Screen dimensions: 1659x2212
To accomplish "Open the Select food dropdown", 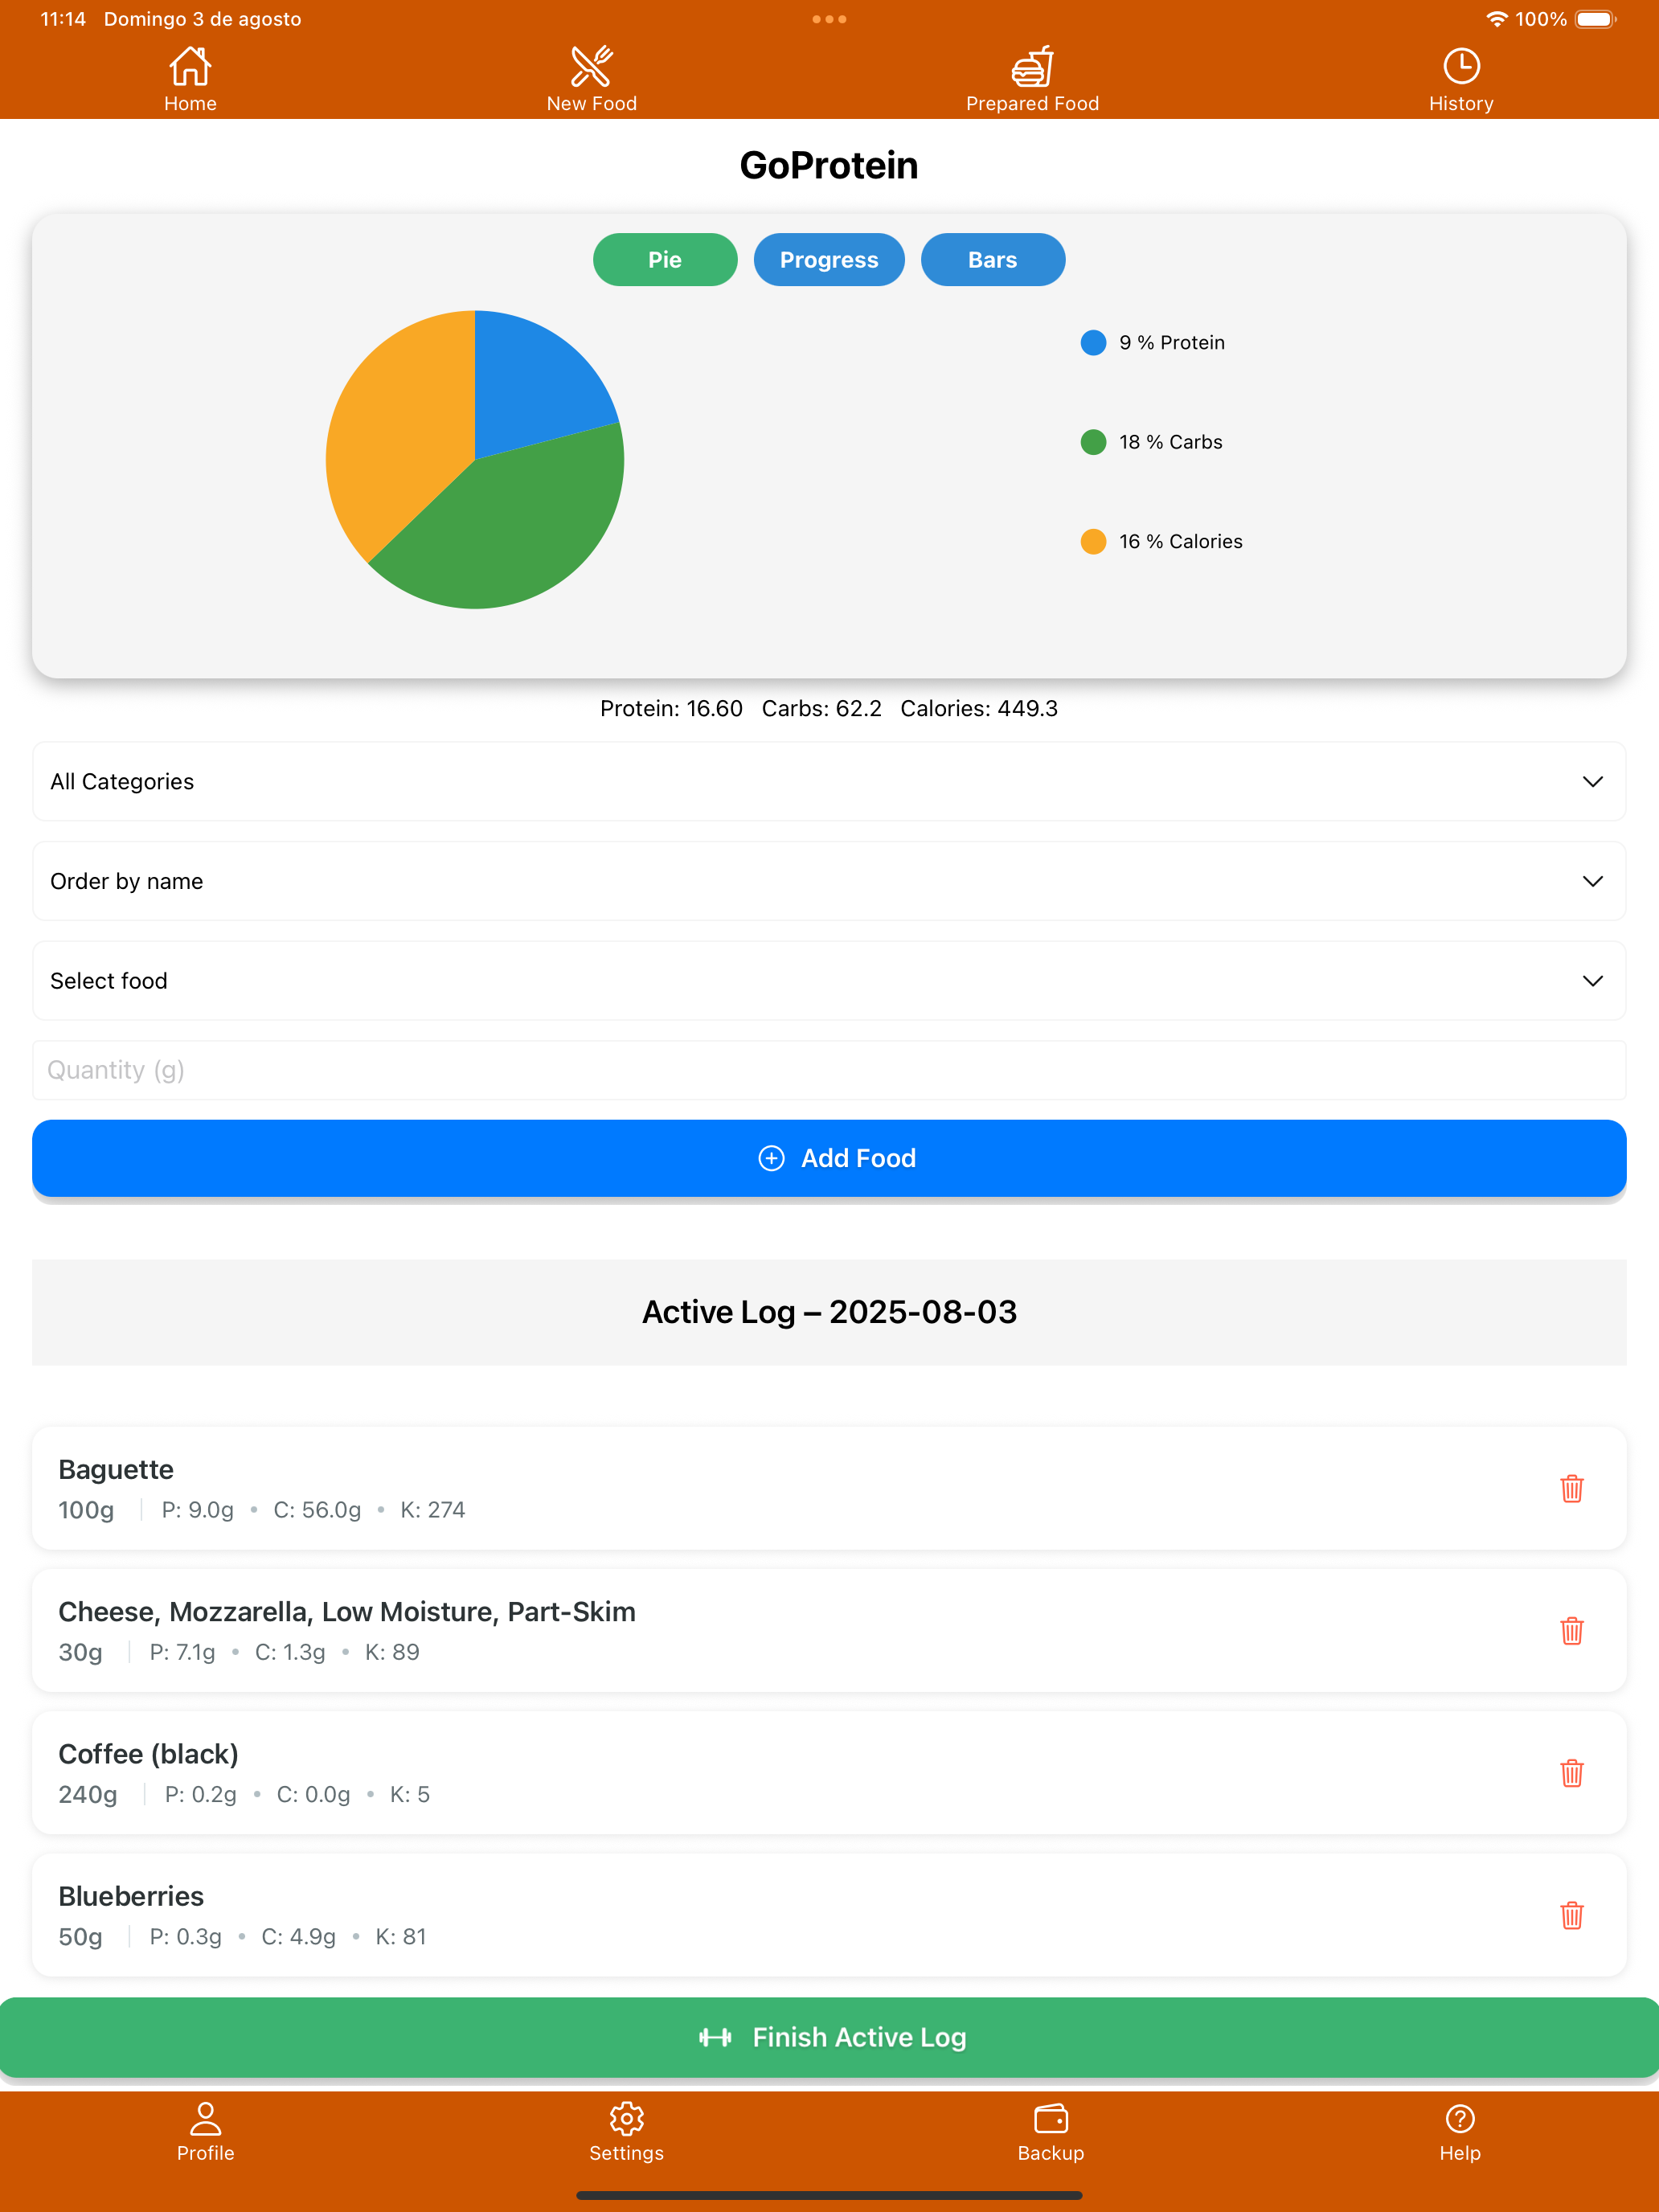I will 829,980.
